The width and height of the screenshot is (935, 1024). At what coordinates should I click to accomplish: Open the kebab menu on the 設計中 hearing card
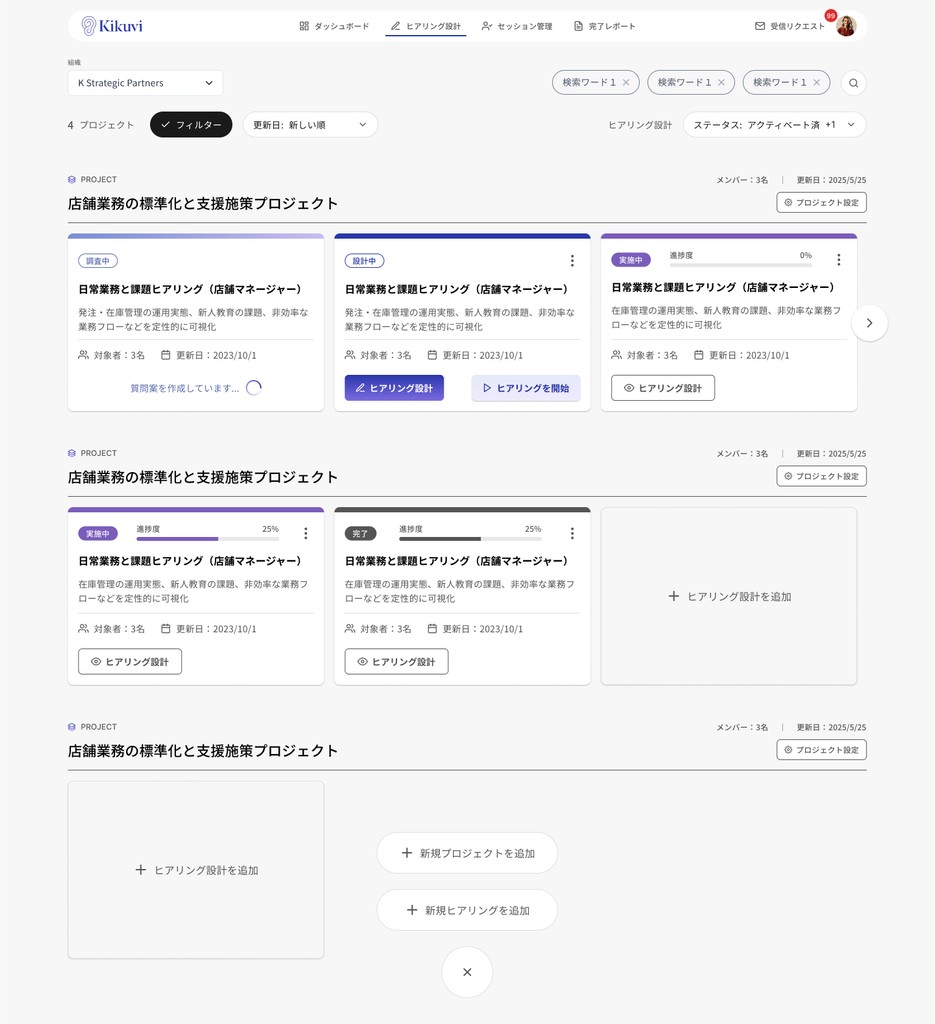(572, 260)
